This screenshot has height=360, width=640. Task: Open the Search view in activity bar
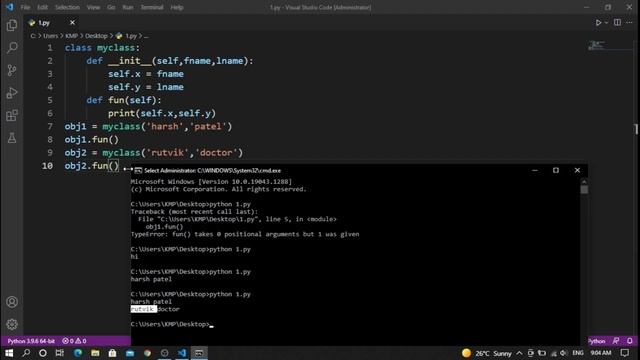click(12, 48)
